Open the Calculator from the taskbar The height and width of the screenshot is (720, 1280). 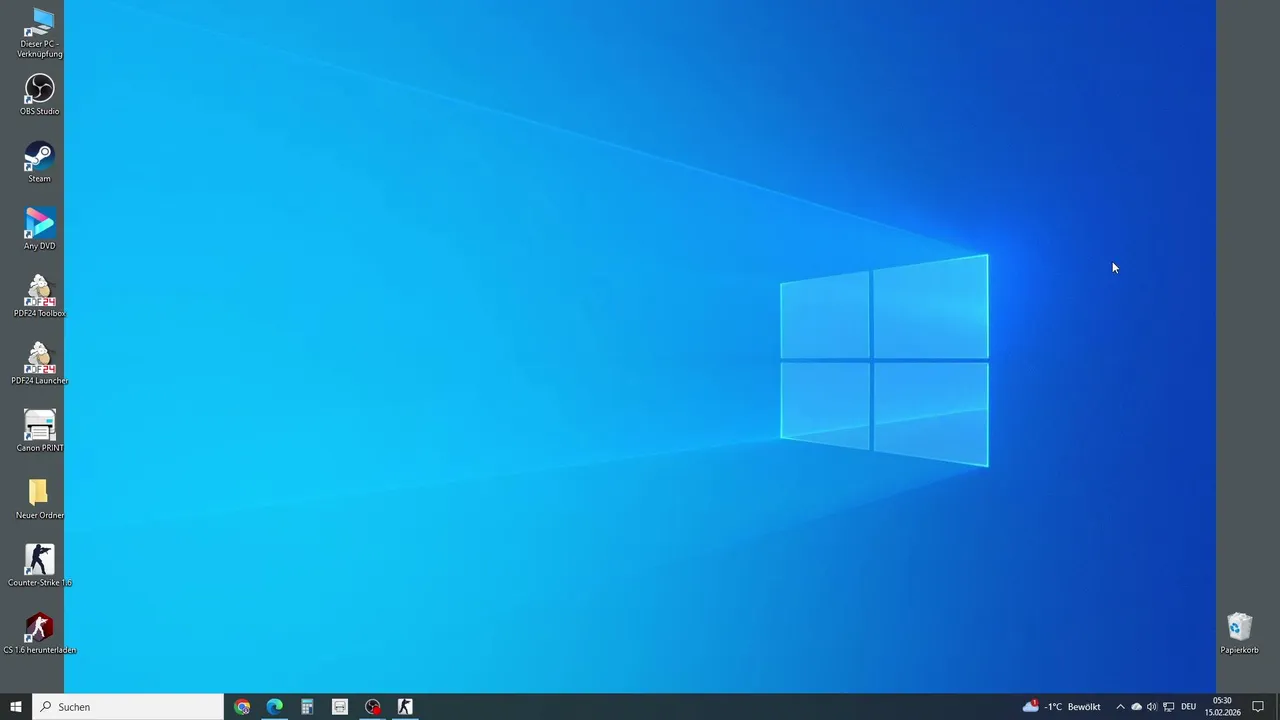click(x=307, y=707)
